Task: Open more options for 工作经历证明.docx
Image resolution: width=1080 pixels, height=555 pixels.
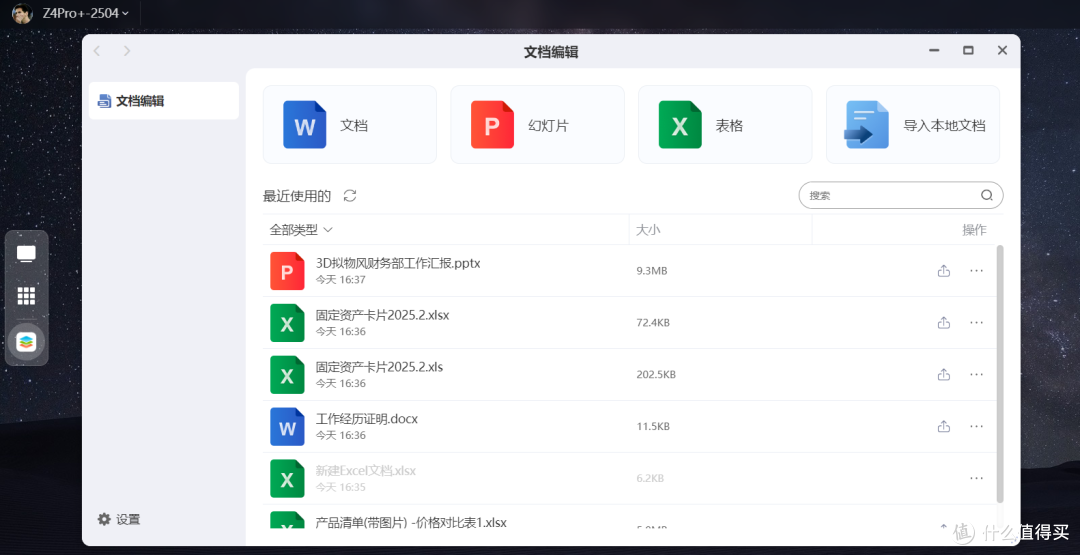Action: point(976,426)
